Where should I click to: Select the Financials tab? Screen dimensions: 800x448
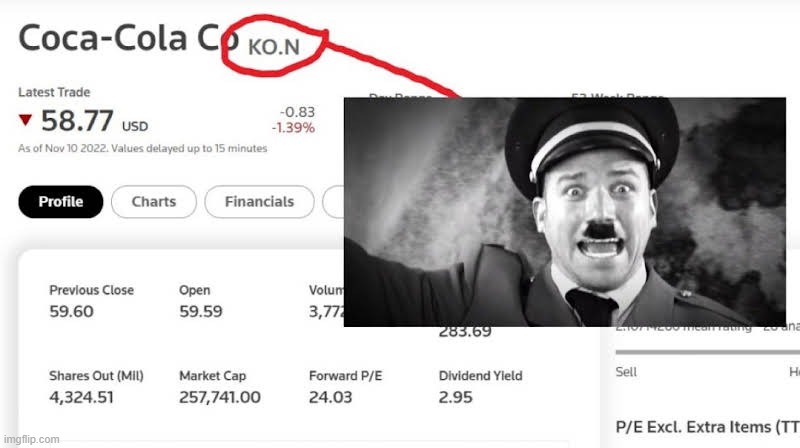(259, 202)
